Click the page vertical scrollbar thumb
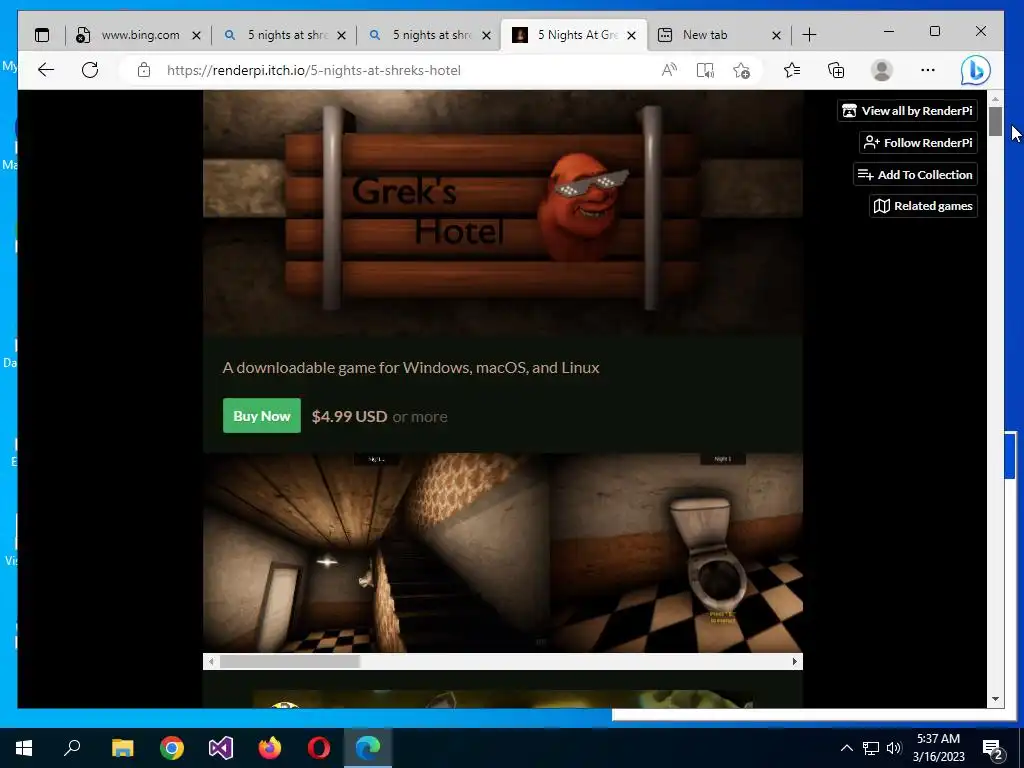 995,121
